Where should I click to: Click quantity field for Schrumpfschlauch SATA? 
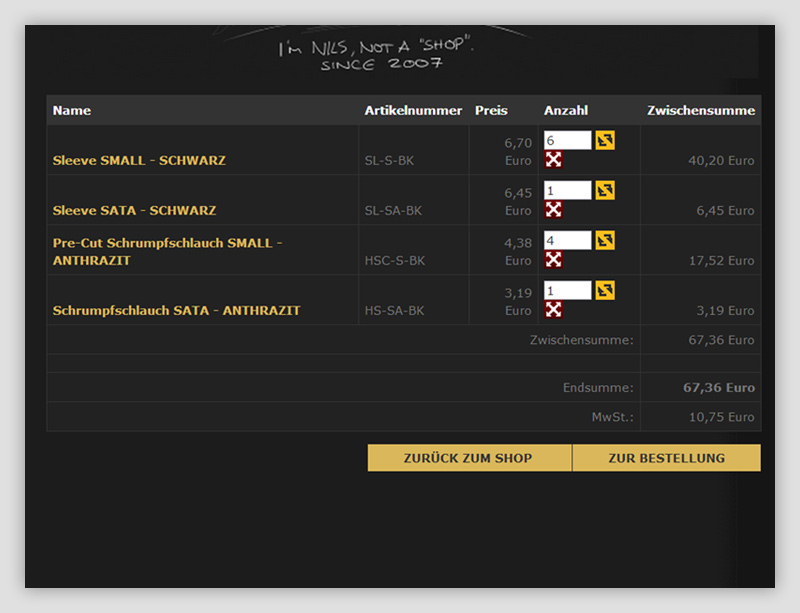point(567,290)
